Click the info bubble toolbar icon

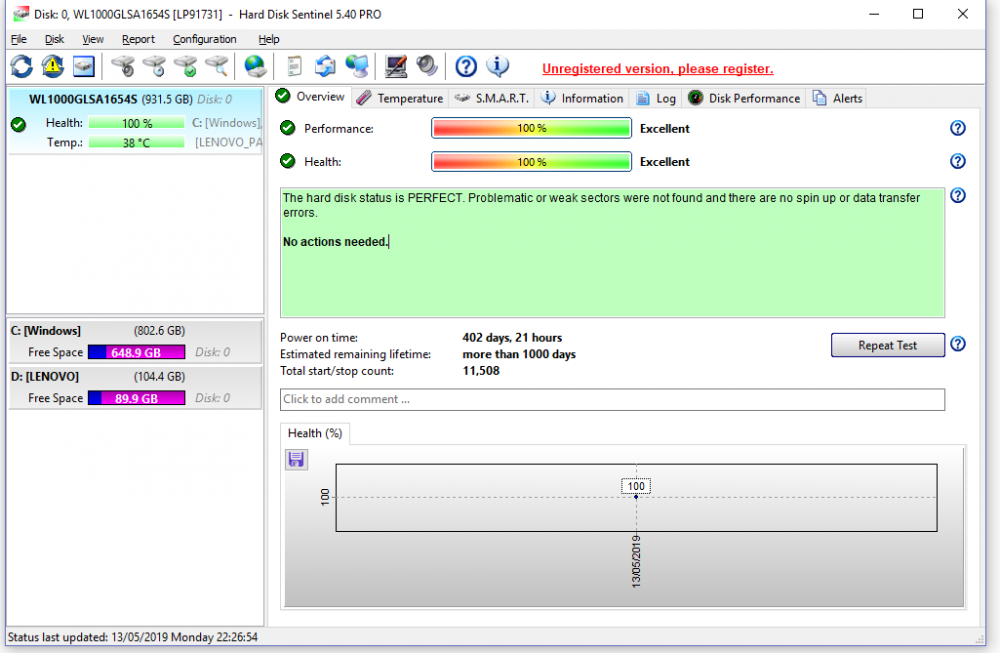(x=497, y=66)
